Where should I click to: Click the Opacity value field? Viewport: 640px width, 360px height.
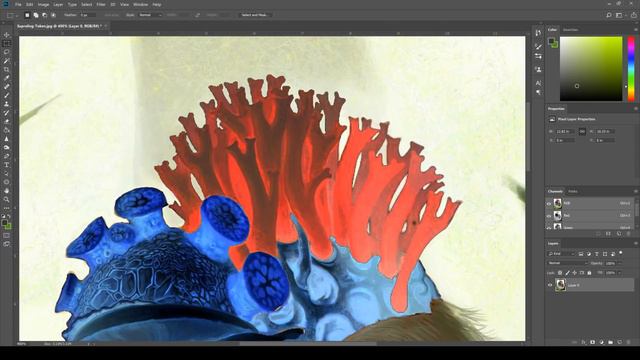(610, 263)
